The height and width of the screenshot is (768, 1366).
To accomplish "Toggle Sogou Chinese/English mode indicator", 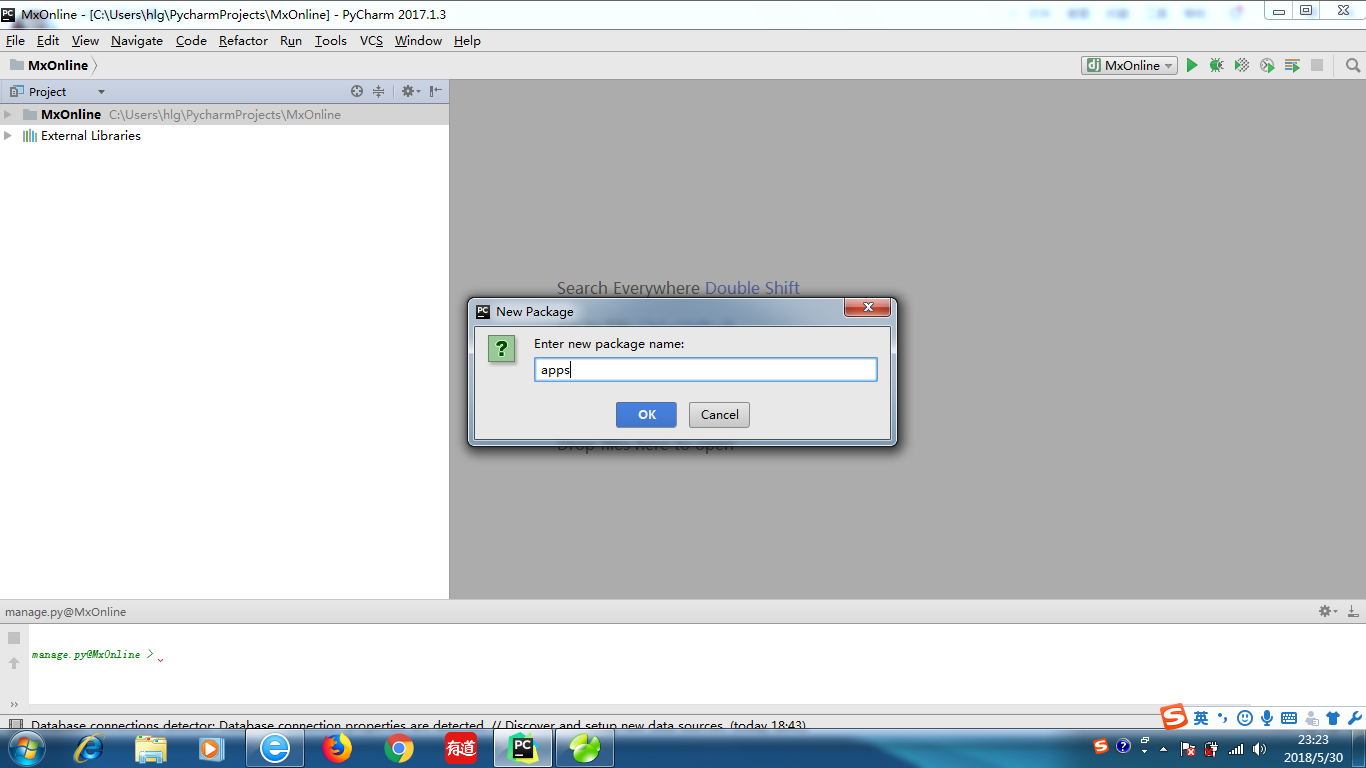I will tap(1201, 718).
